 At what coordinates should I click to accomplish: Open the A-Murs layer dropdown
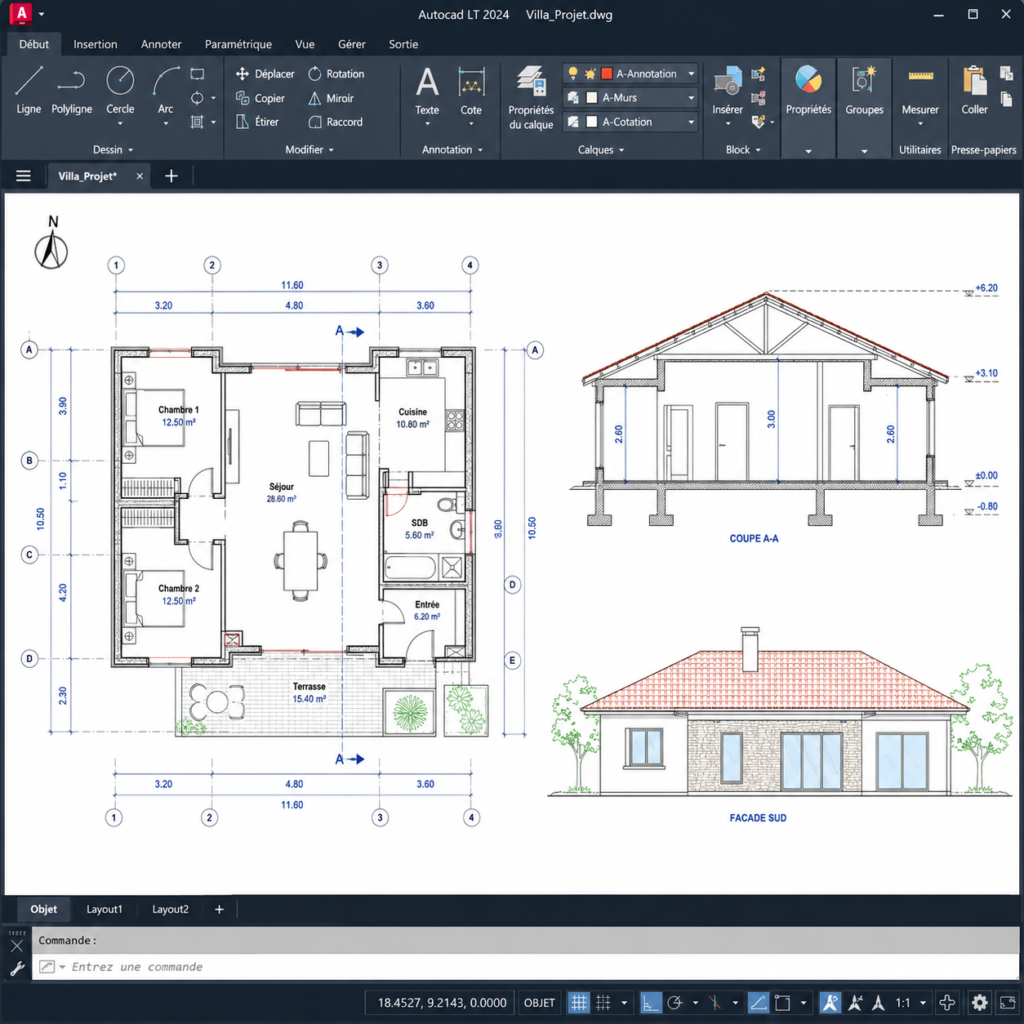click(691, 98)
